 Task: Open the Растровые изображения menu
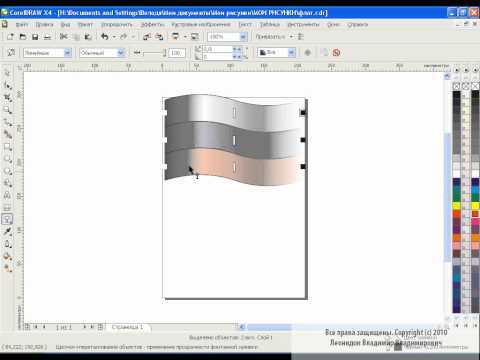click(201, 24)
